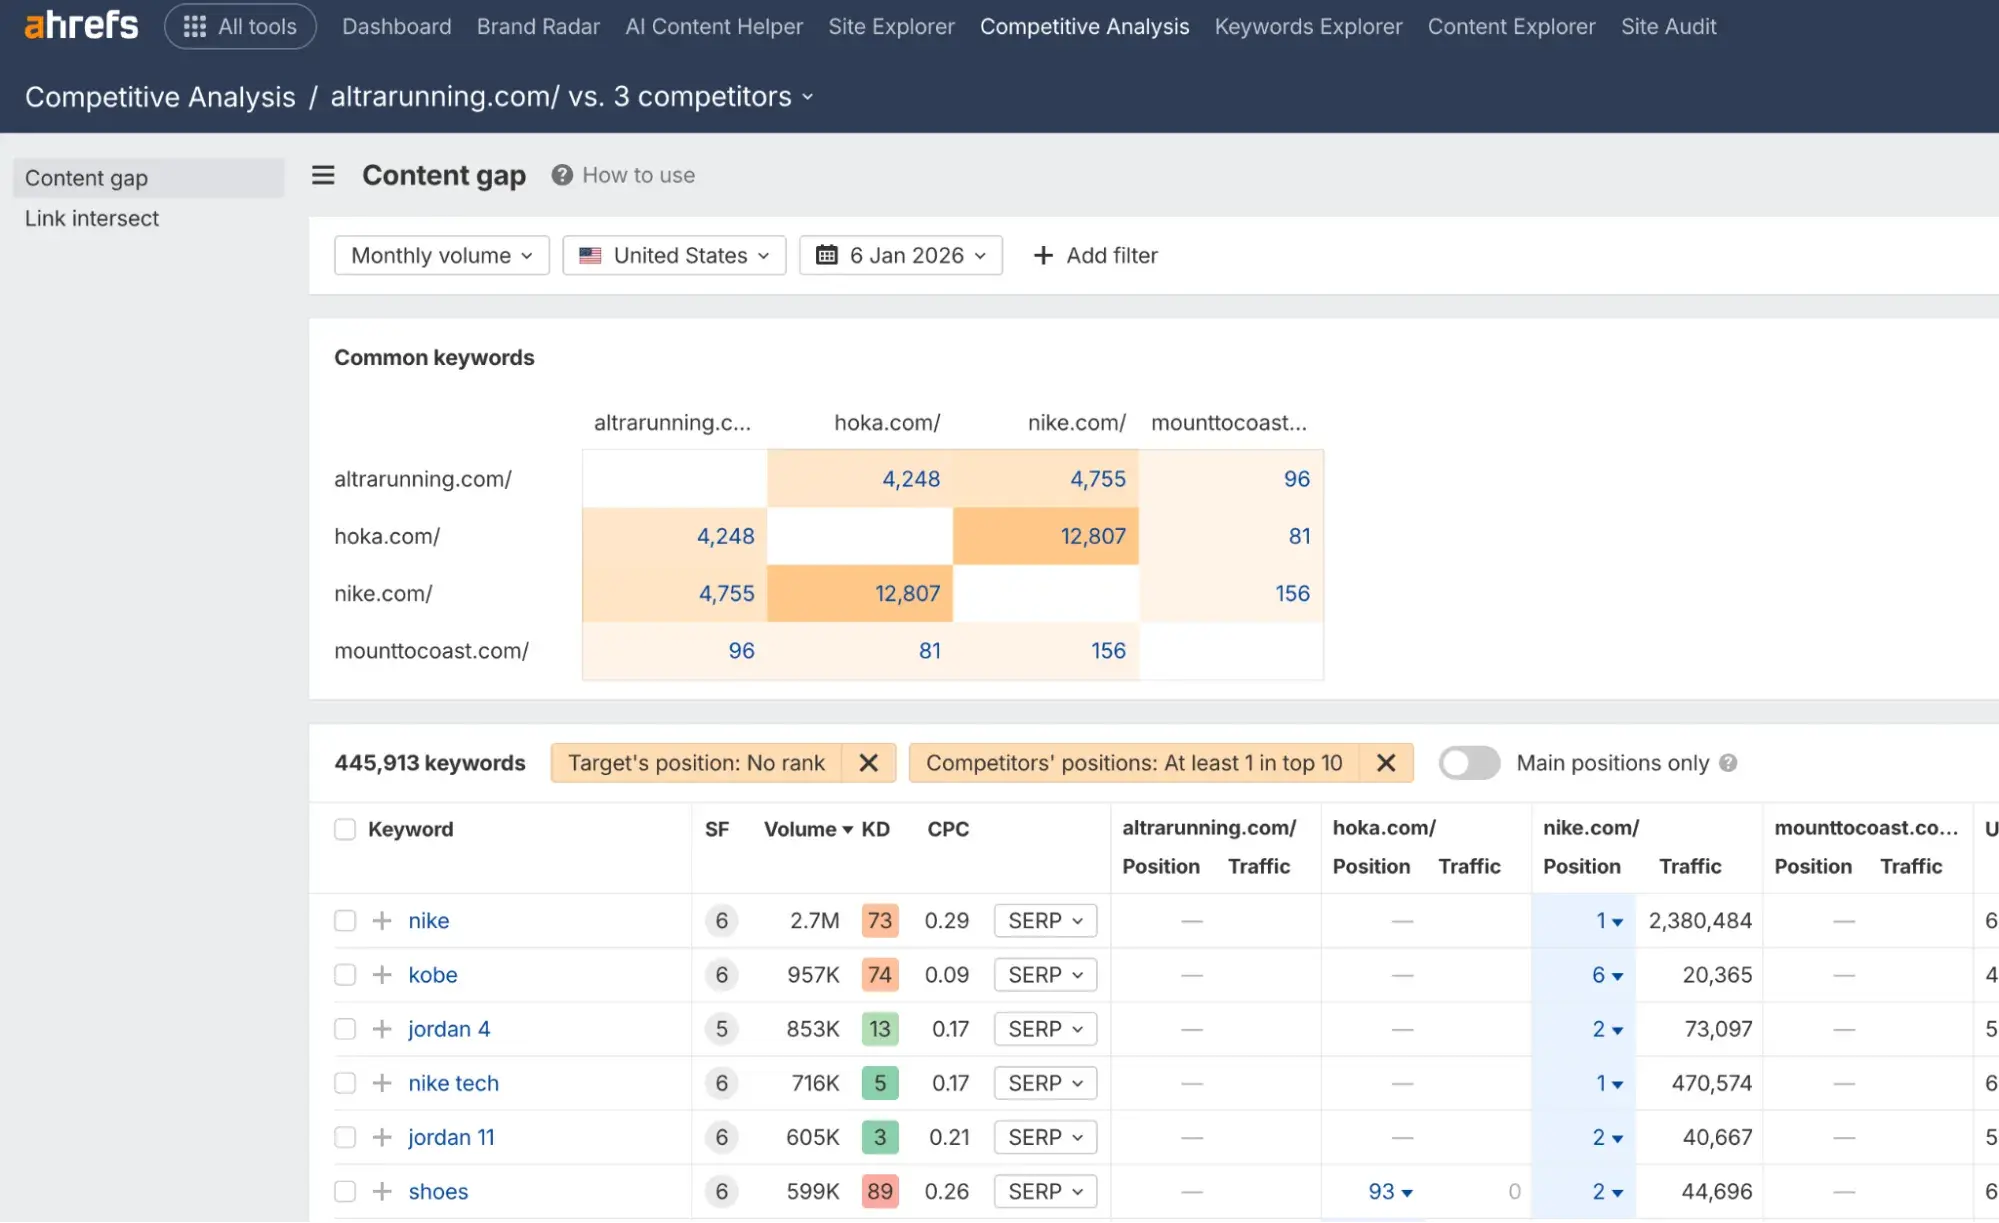The image size is (1999, 1223).
Task: Open the Monthly volume dropdown
Action: click(441, 255)
